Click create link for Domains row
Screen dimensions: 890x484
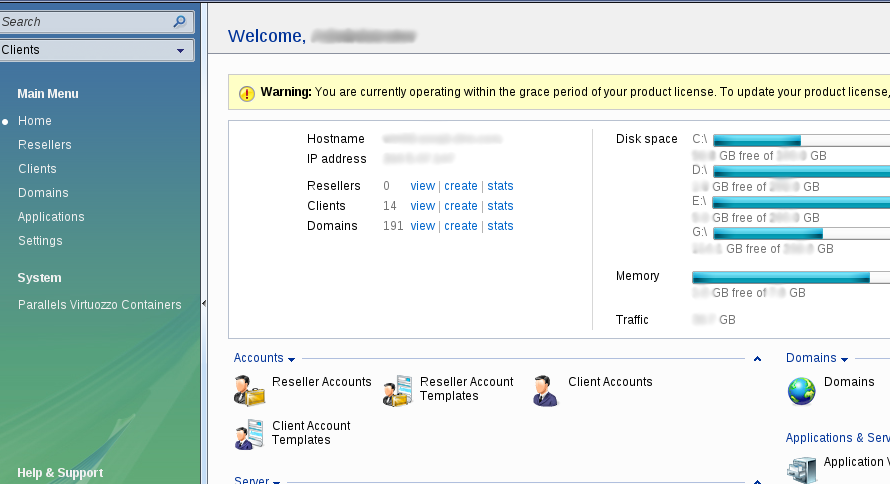click(461, 226)
